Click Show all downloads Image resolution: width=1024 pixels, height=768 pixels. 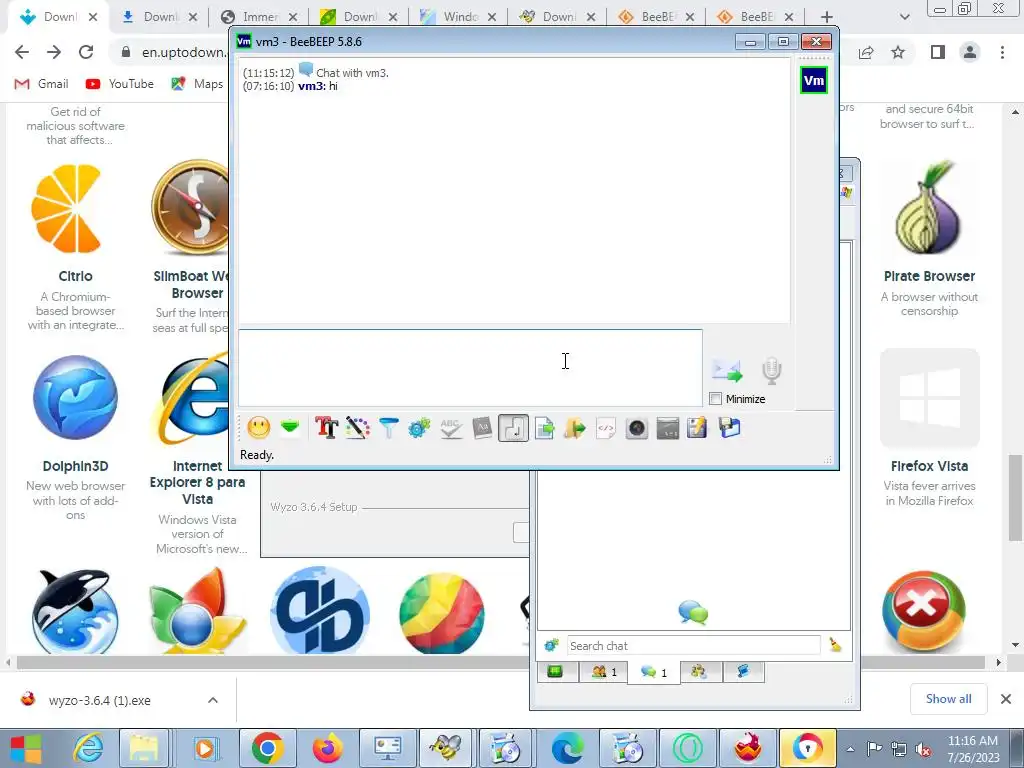(x=948, y=699)
